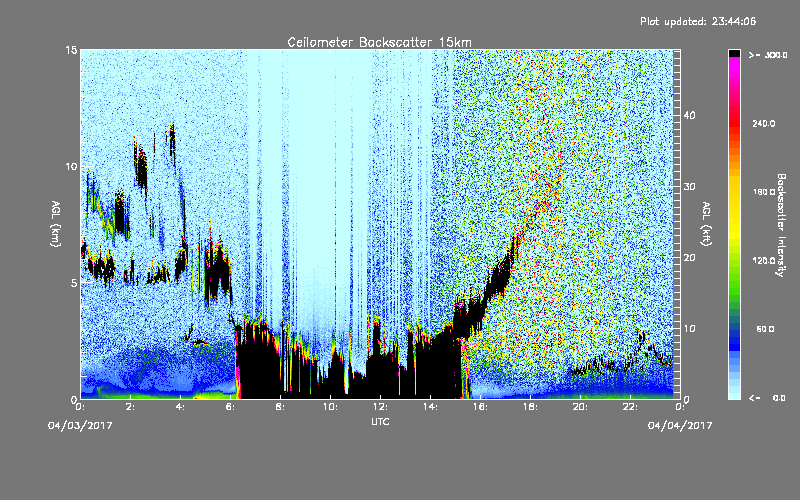Viewport: 800px width, 500px height.
Task: Click the '14:' hour tick label
Action: pos(430,407)
